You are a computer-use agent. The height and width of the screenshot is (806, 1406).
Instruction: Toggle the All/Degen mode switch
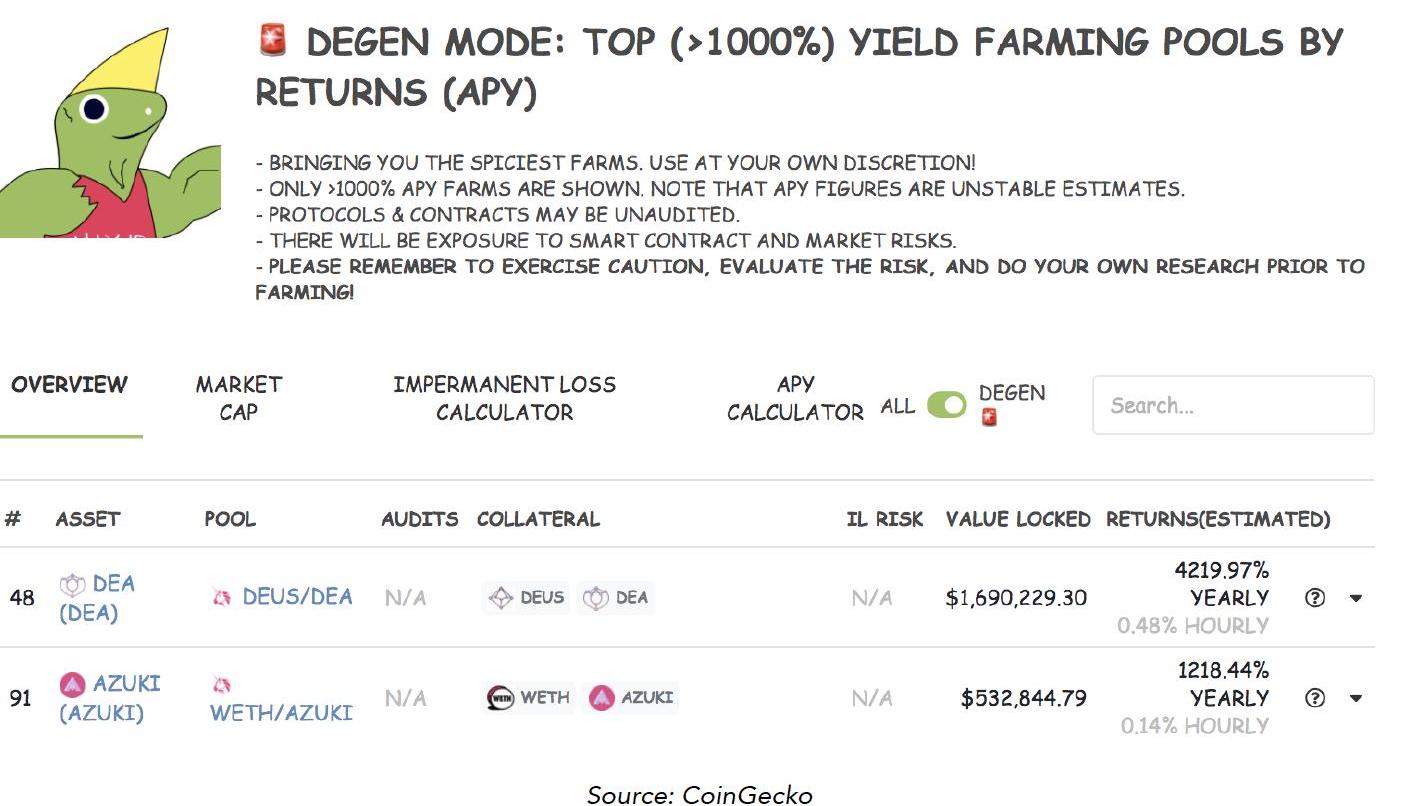coord(946,405)
